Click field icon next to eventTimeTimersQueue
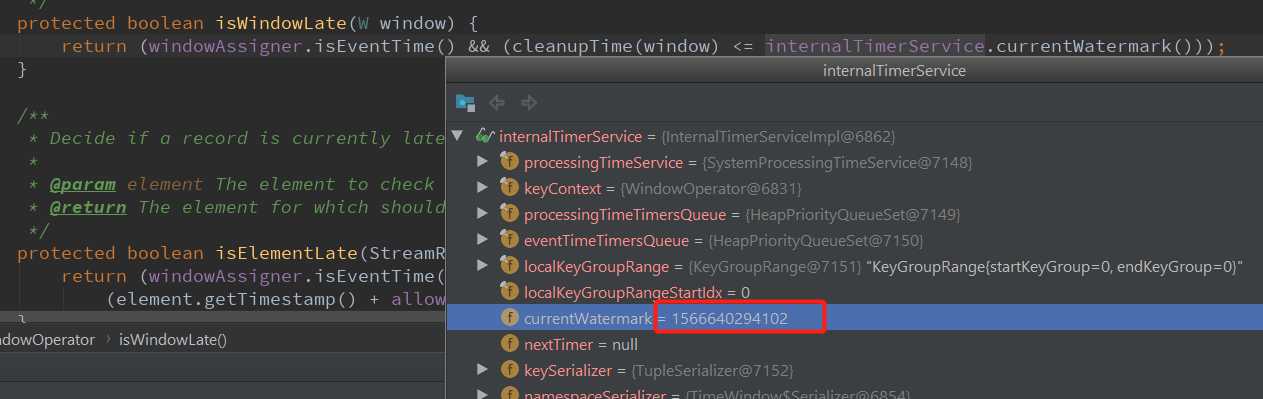The image size is (1263, 399). pyautogui.click(x=509, y=239)
